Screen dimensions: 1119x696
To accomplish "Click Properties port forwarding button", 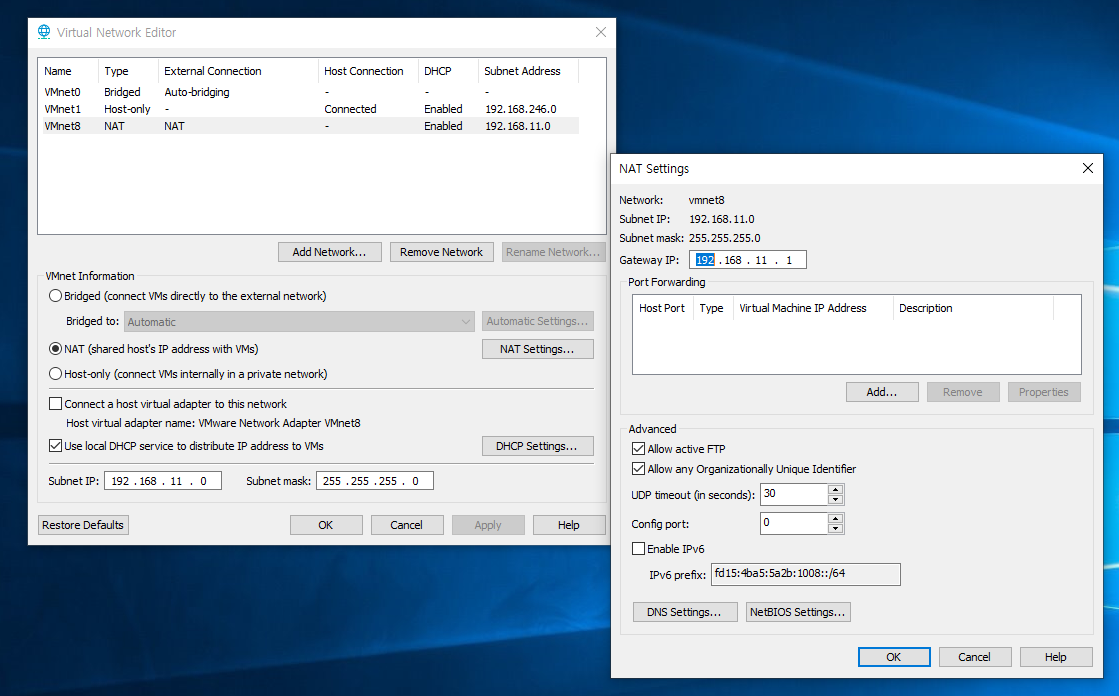I will [x=1044, y=392].
